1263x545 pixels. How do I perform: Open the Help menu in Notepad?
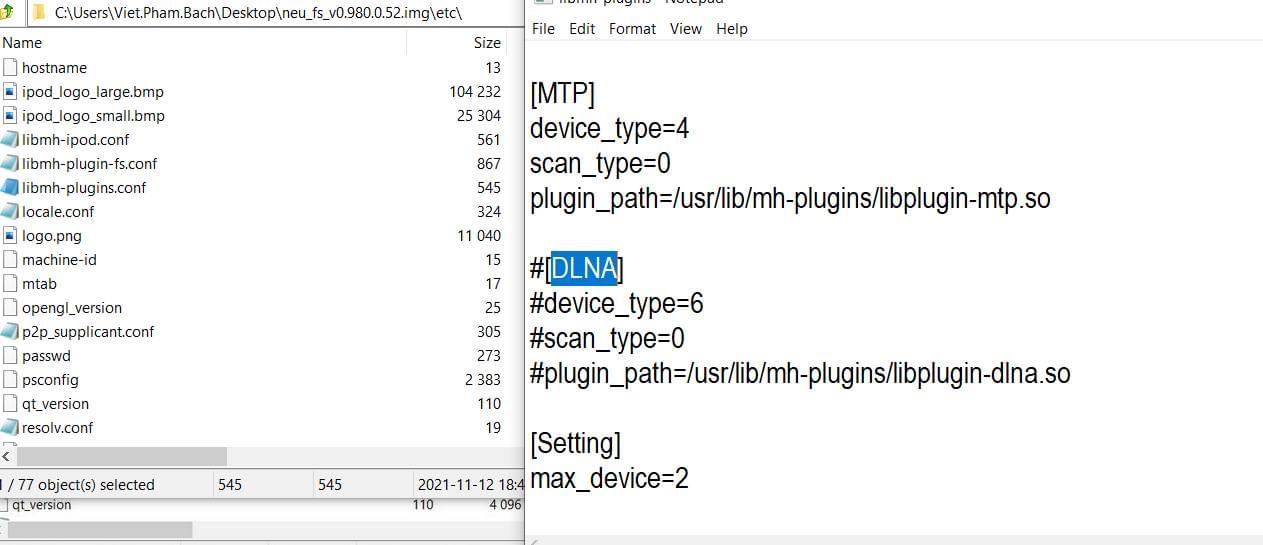pyautogui.click(x=731, y=29)
